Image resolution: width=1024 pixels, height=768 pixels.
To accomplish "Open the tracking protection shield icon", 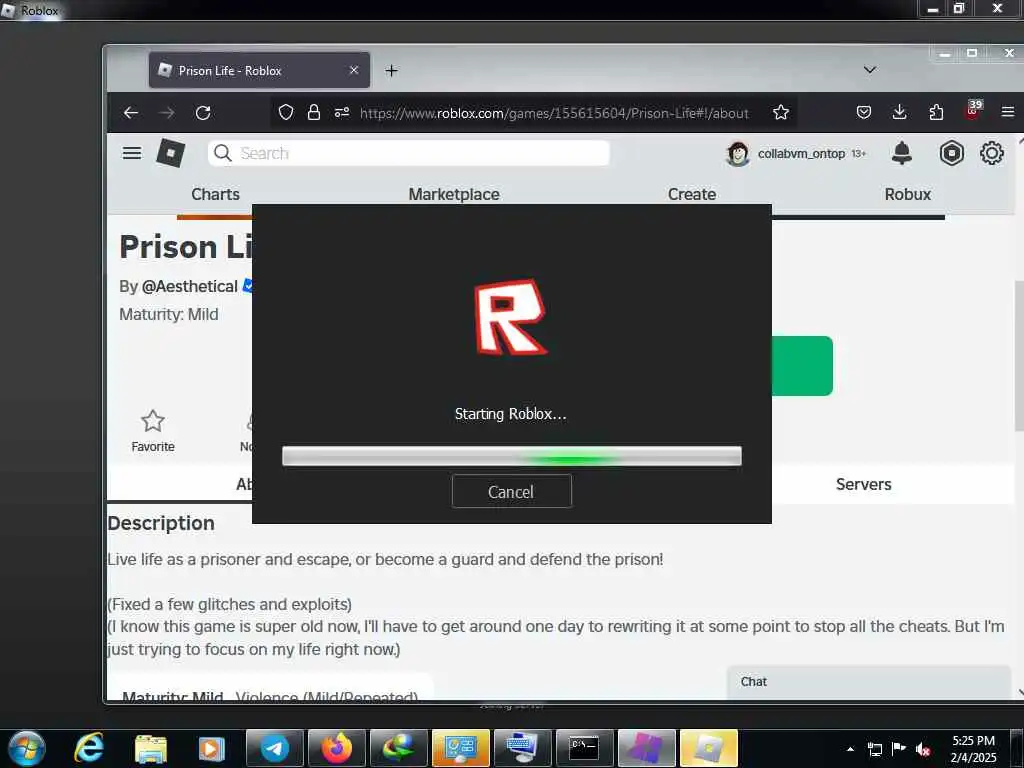I will point(285,112).
